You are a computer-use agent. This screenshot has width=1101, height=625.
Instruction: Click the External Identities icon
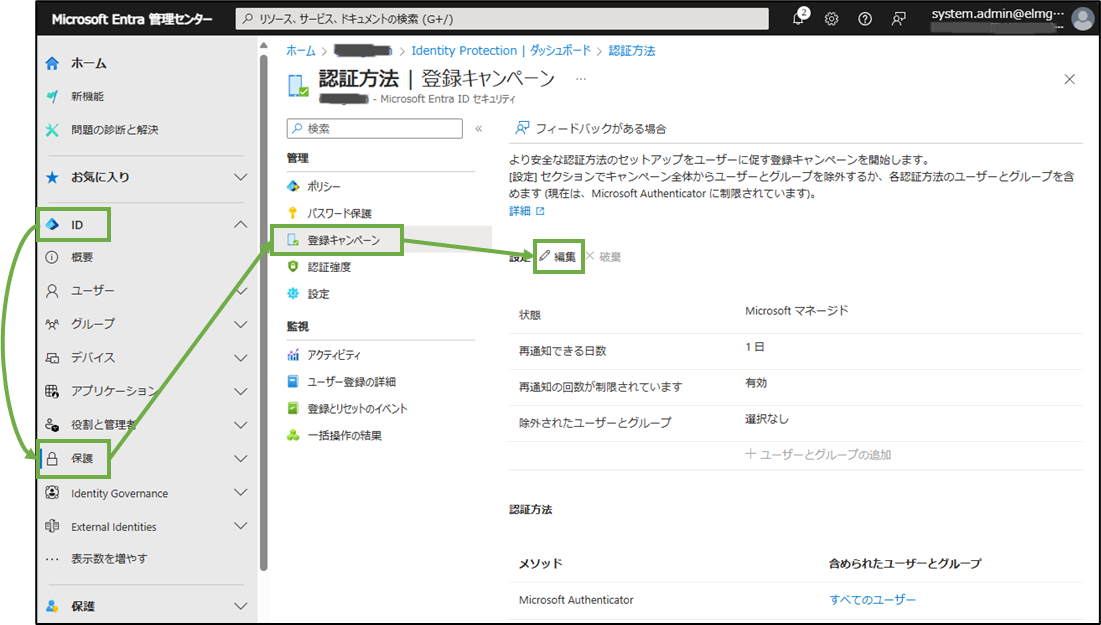point(52,526)
